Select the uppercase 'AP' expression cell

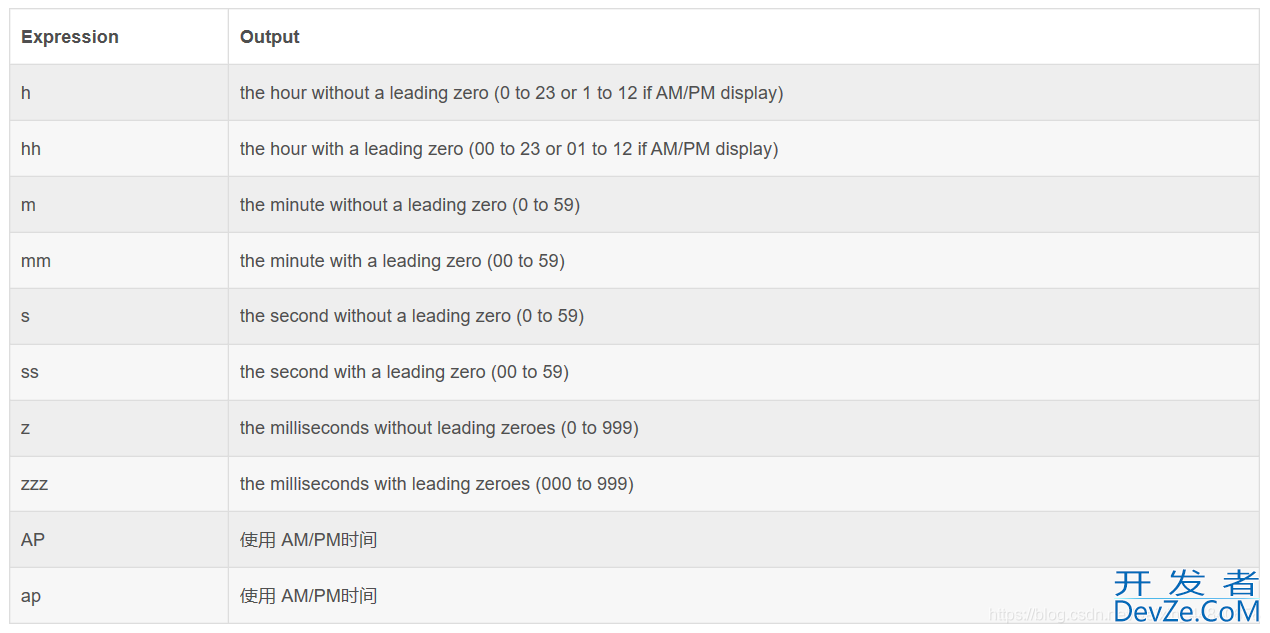tap(119, 540)
